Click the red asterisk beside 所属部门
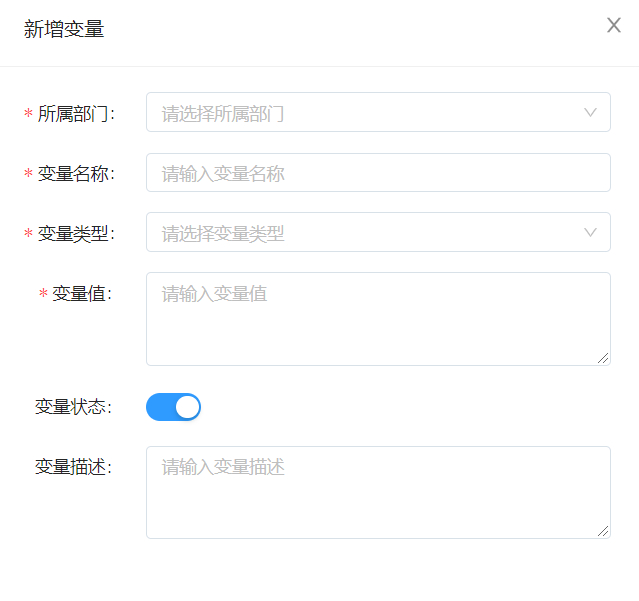 pos(28,115)
